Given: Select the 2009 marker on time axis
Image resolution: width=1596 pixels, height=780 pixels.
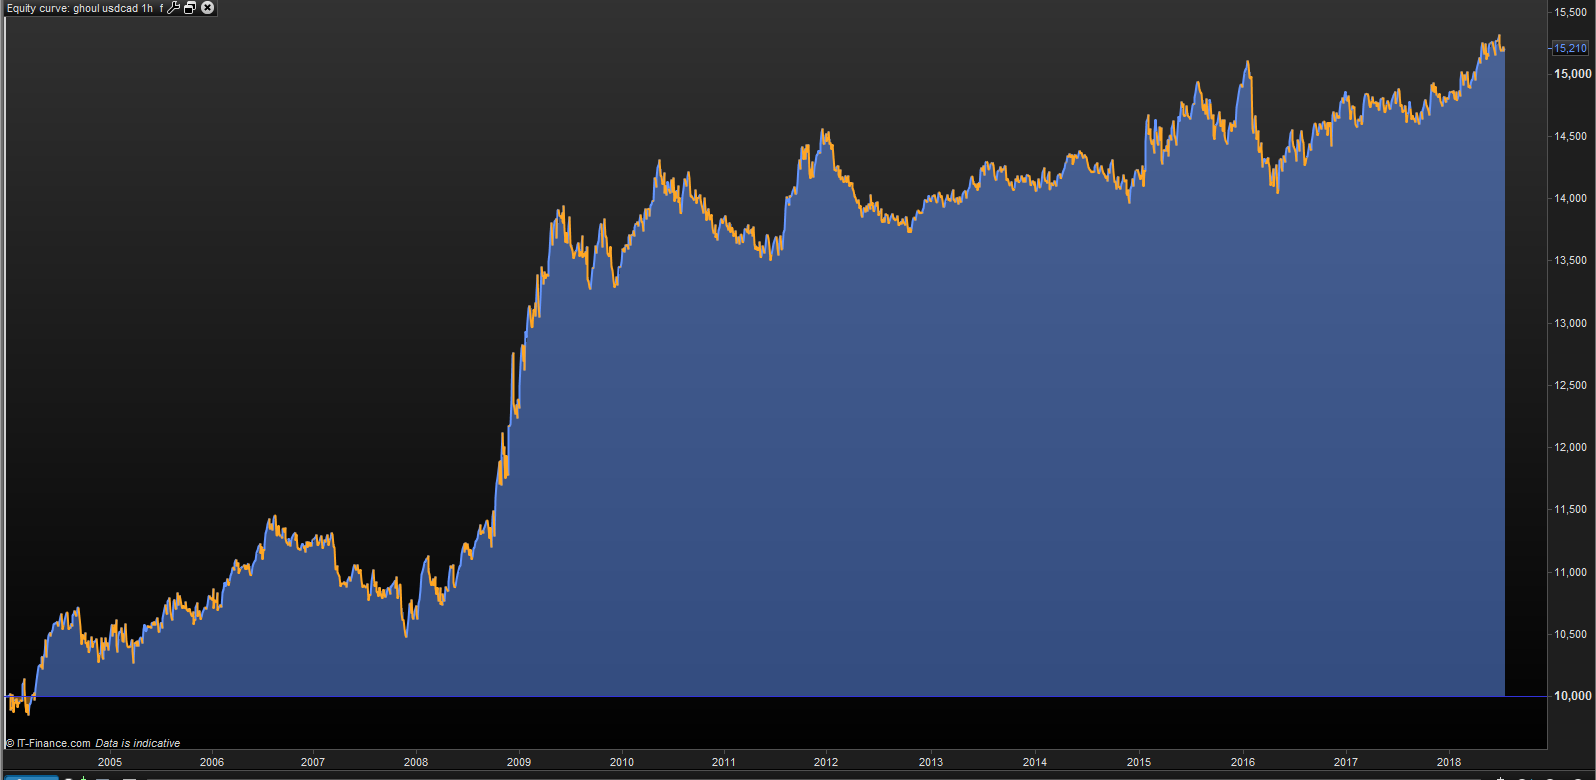Looking at the screenshot, I should click(519, 762).
